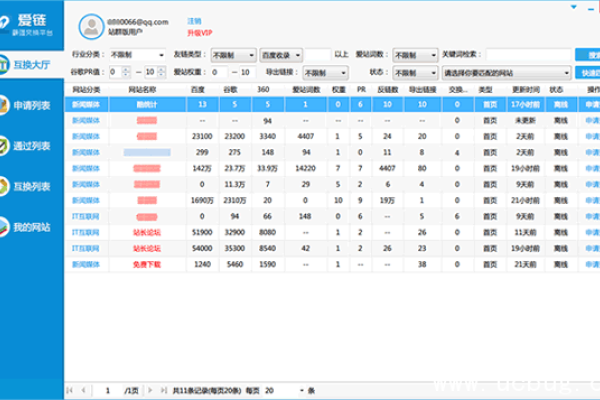The image size is (600, 400).
Task: Jump to the last page arrow
Action: coord(163,390)
